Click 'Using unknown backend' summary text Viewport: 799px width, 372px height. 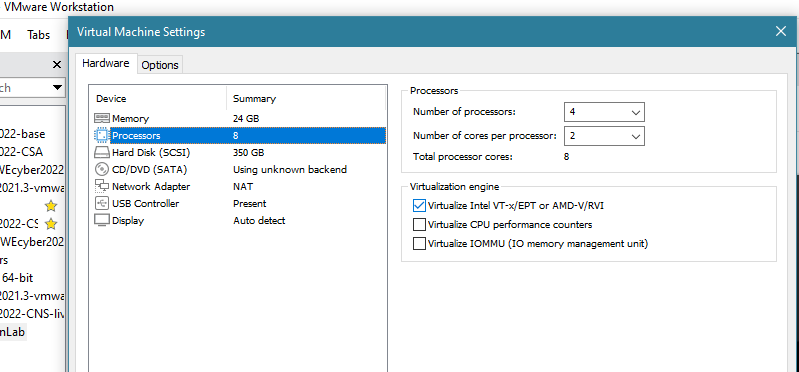click(x=290, y=169)
